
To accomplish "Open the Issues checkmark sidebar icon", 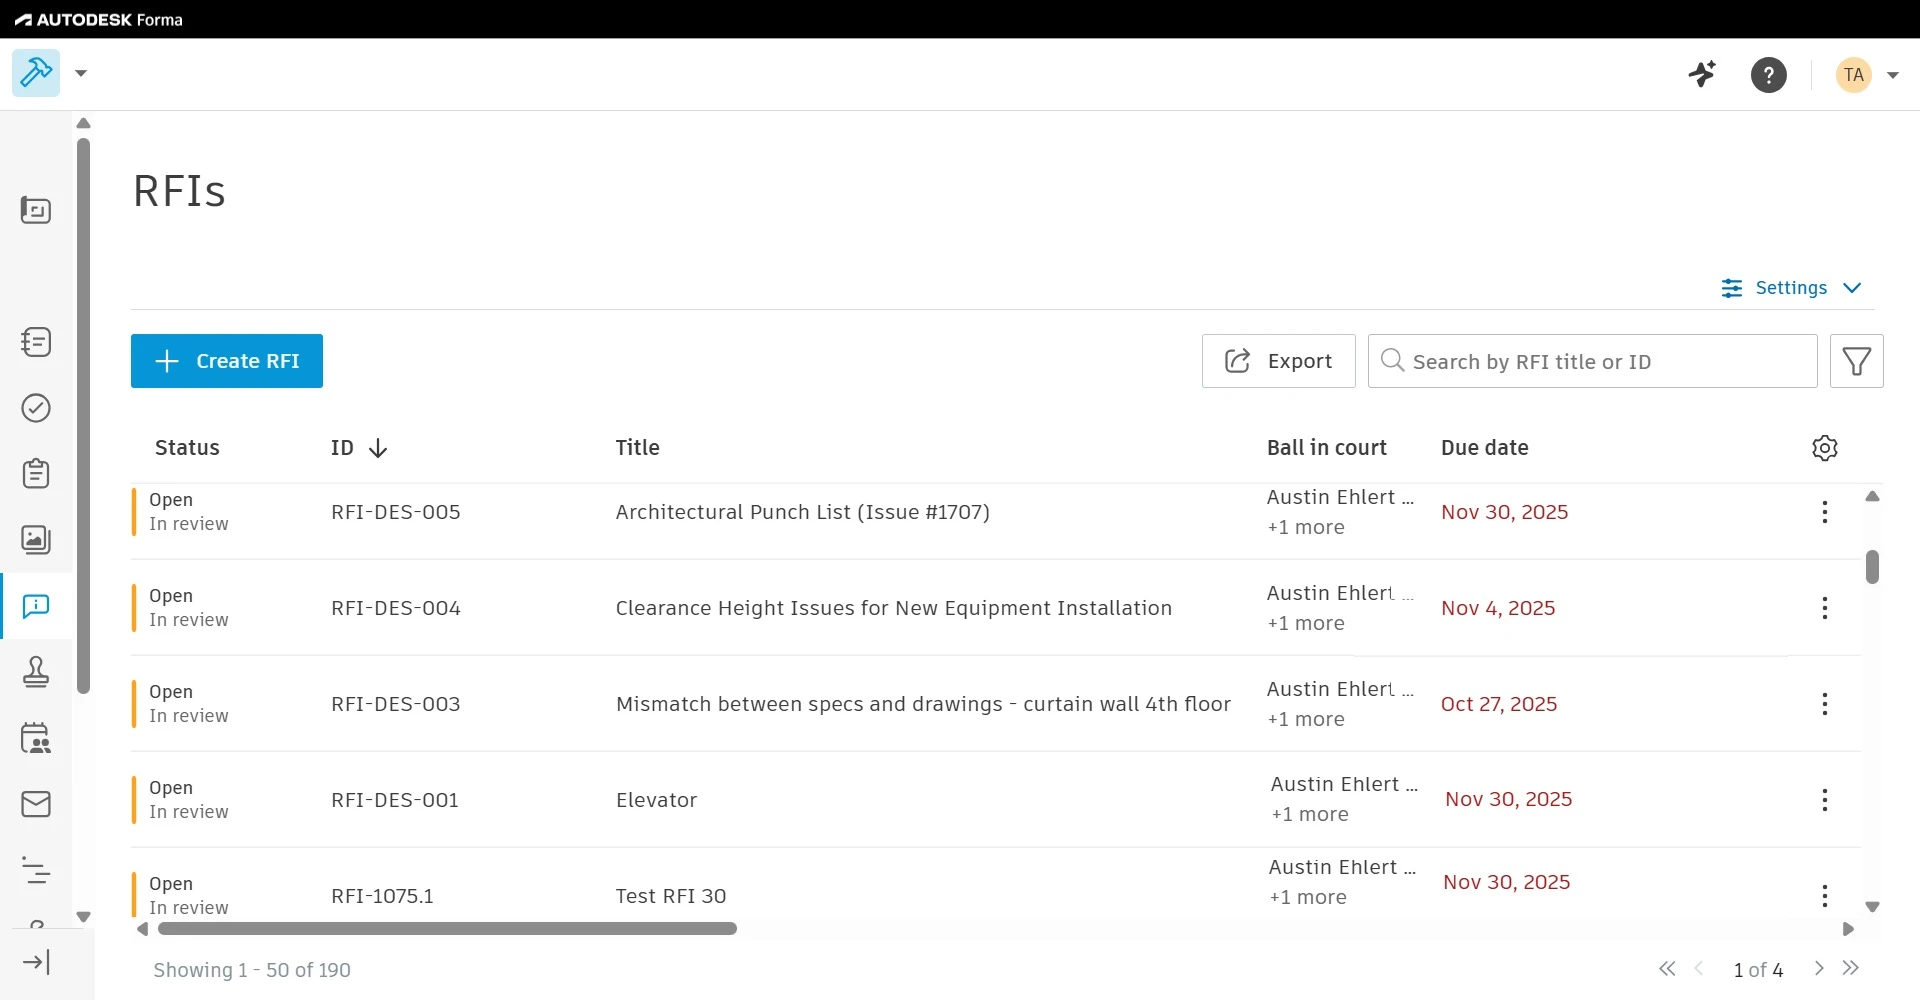I will coord(36,408).
